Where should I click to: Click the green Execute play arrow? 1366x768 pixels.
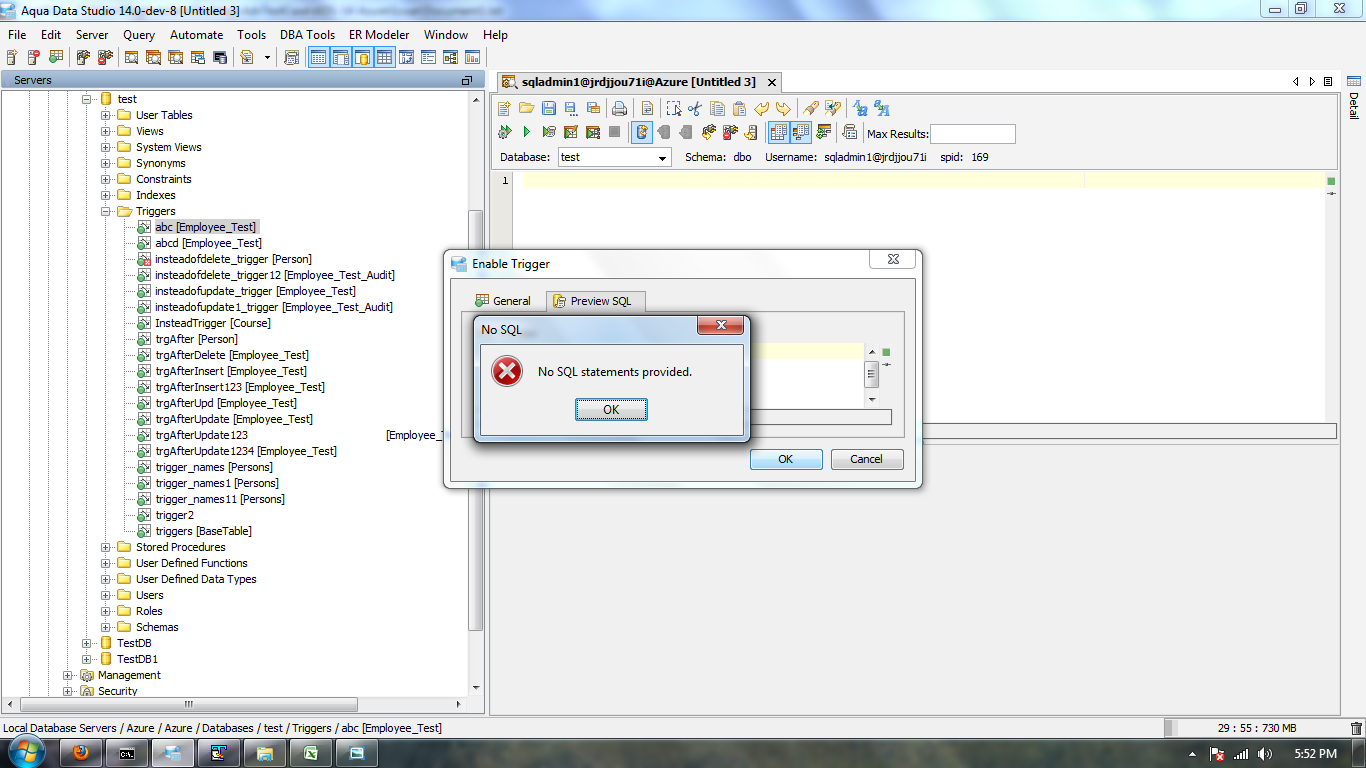point(526,132)
